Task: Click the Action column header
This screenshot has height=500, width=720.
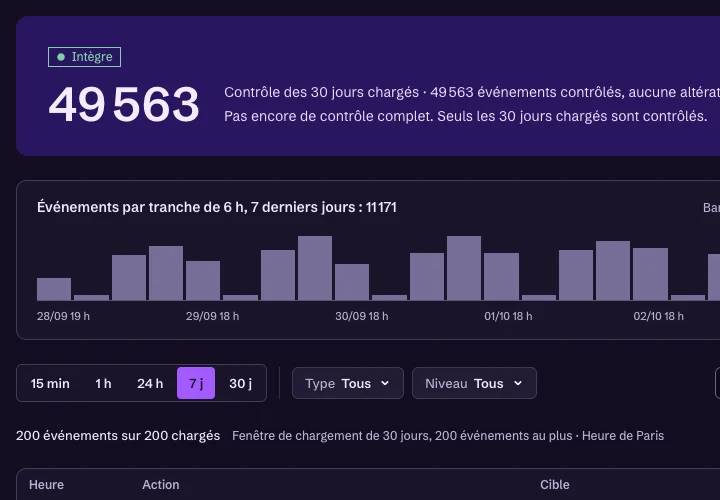Action: point(161,485)
